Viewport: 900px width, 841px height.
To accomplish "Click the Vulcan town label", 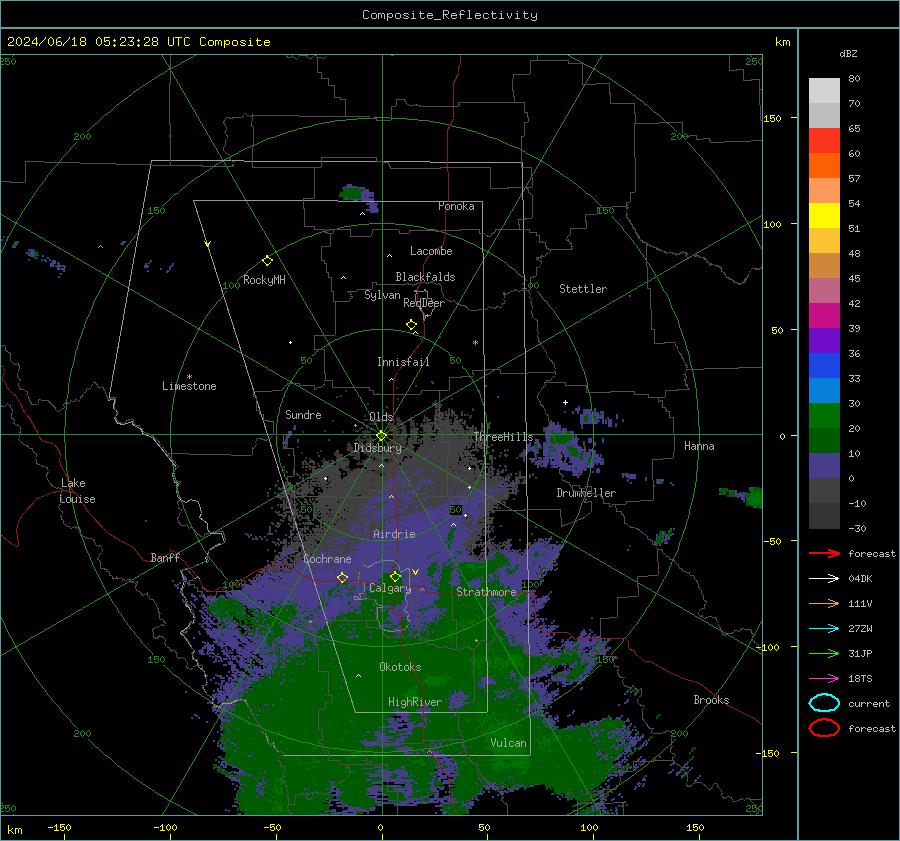I will (x=509, y=743).
